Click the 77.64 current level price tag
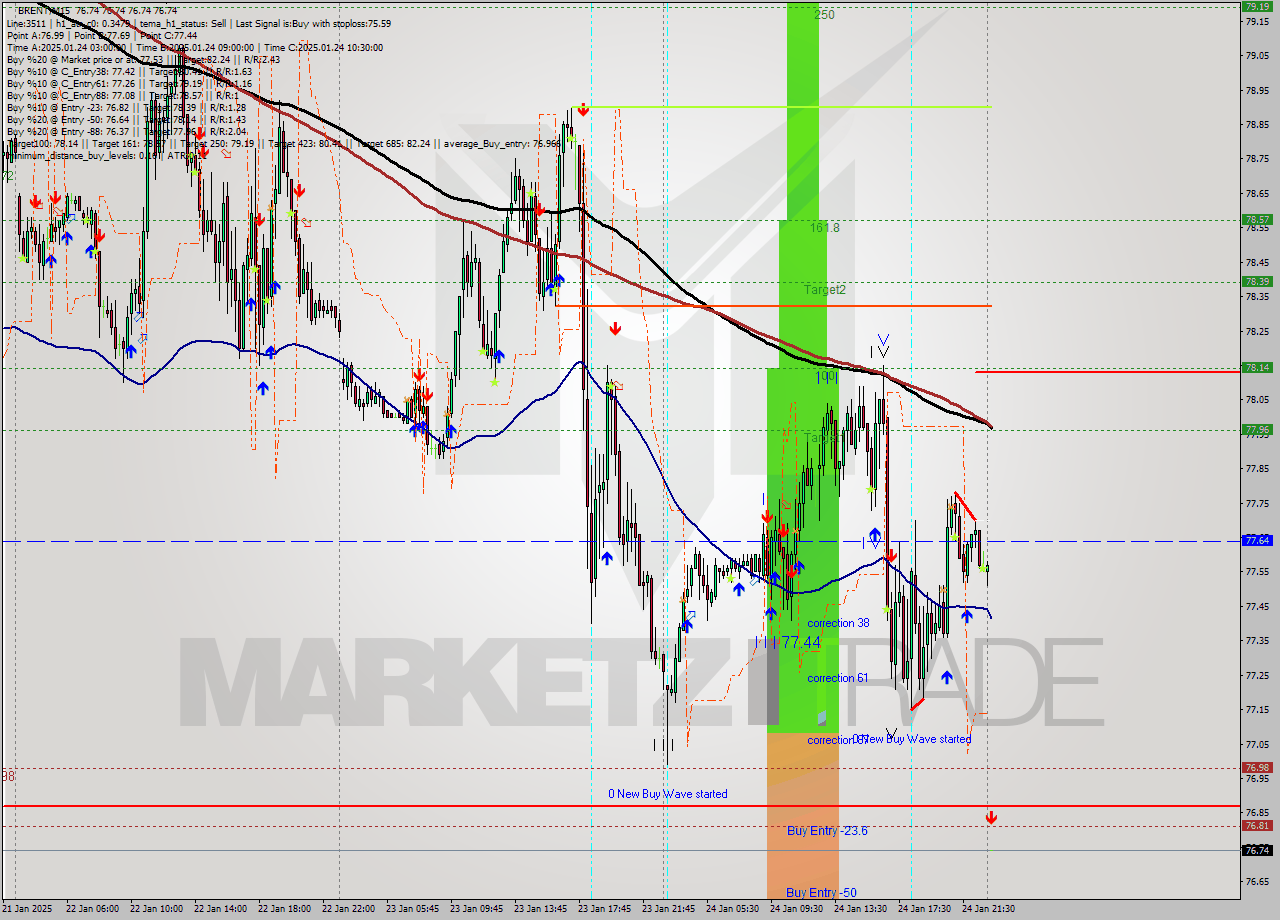 point(1257,540)
